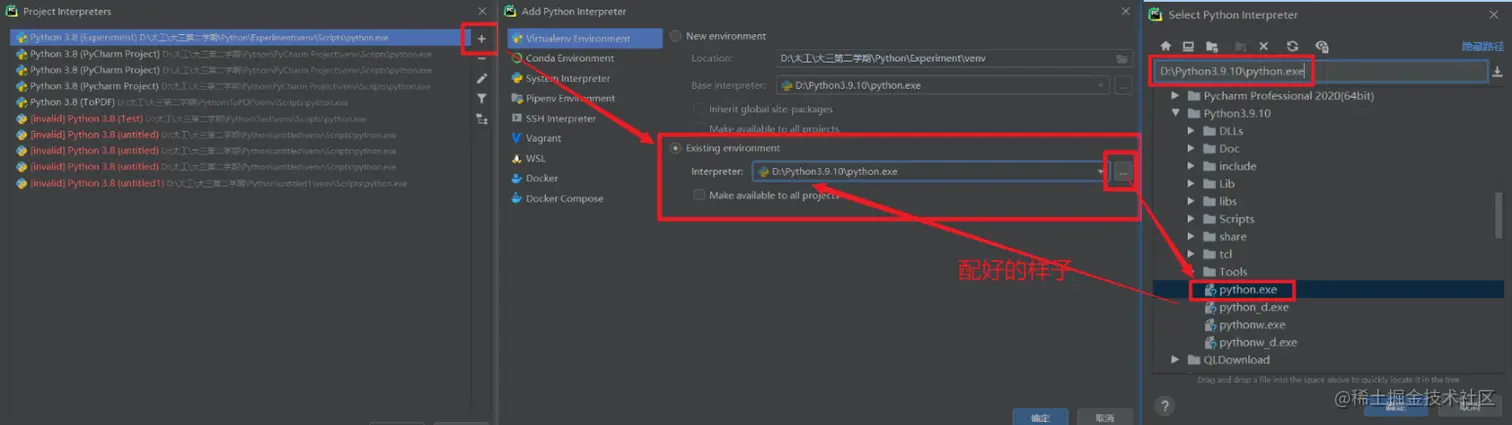The height and width of the screenshot is (425, 1512).
Task: Click the history arrow icon beside path field
Action: (1497, 72)
